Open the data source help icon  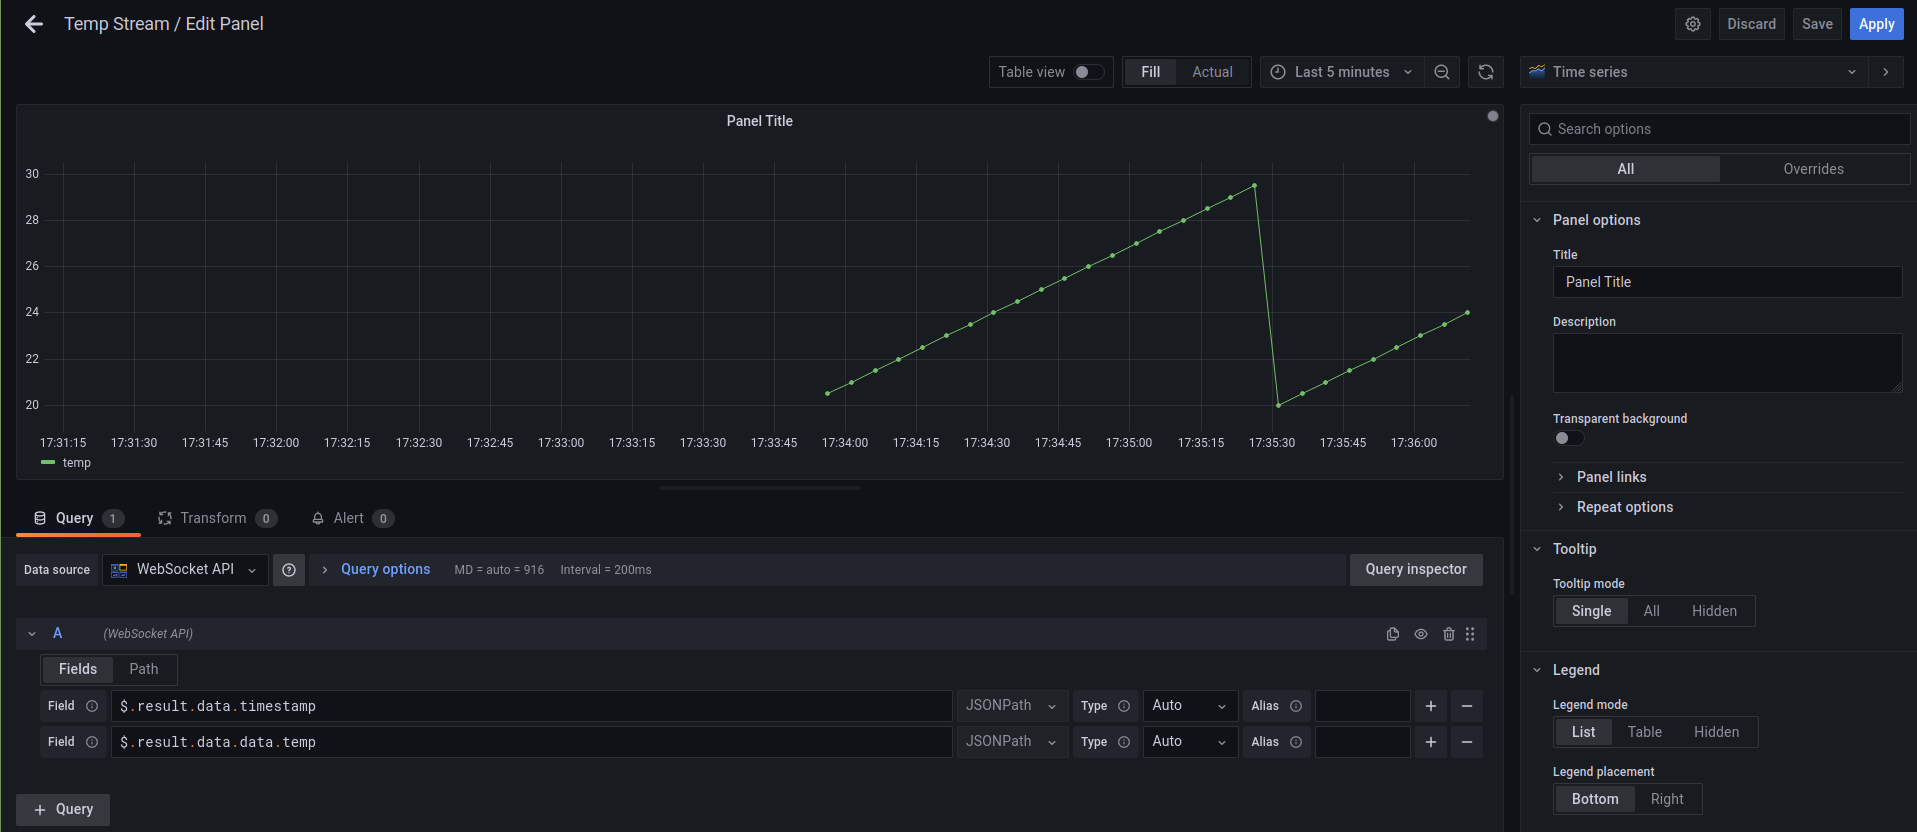point(289,570)
